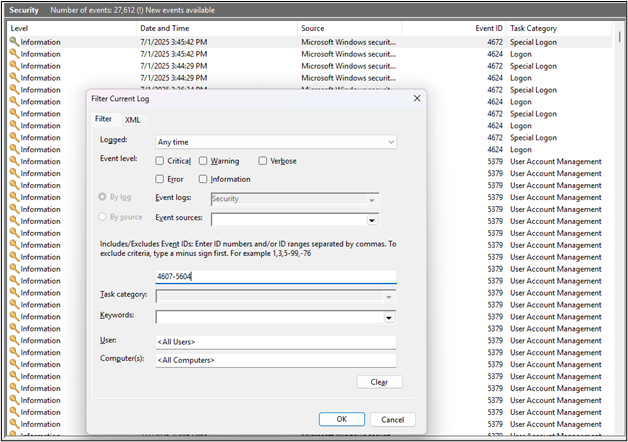The height and width of the screenshot is (442, 628).
Task: Close the Filter Current Log dialog
Action: tap(415, 98)
